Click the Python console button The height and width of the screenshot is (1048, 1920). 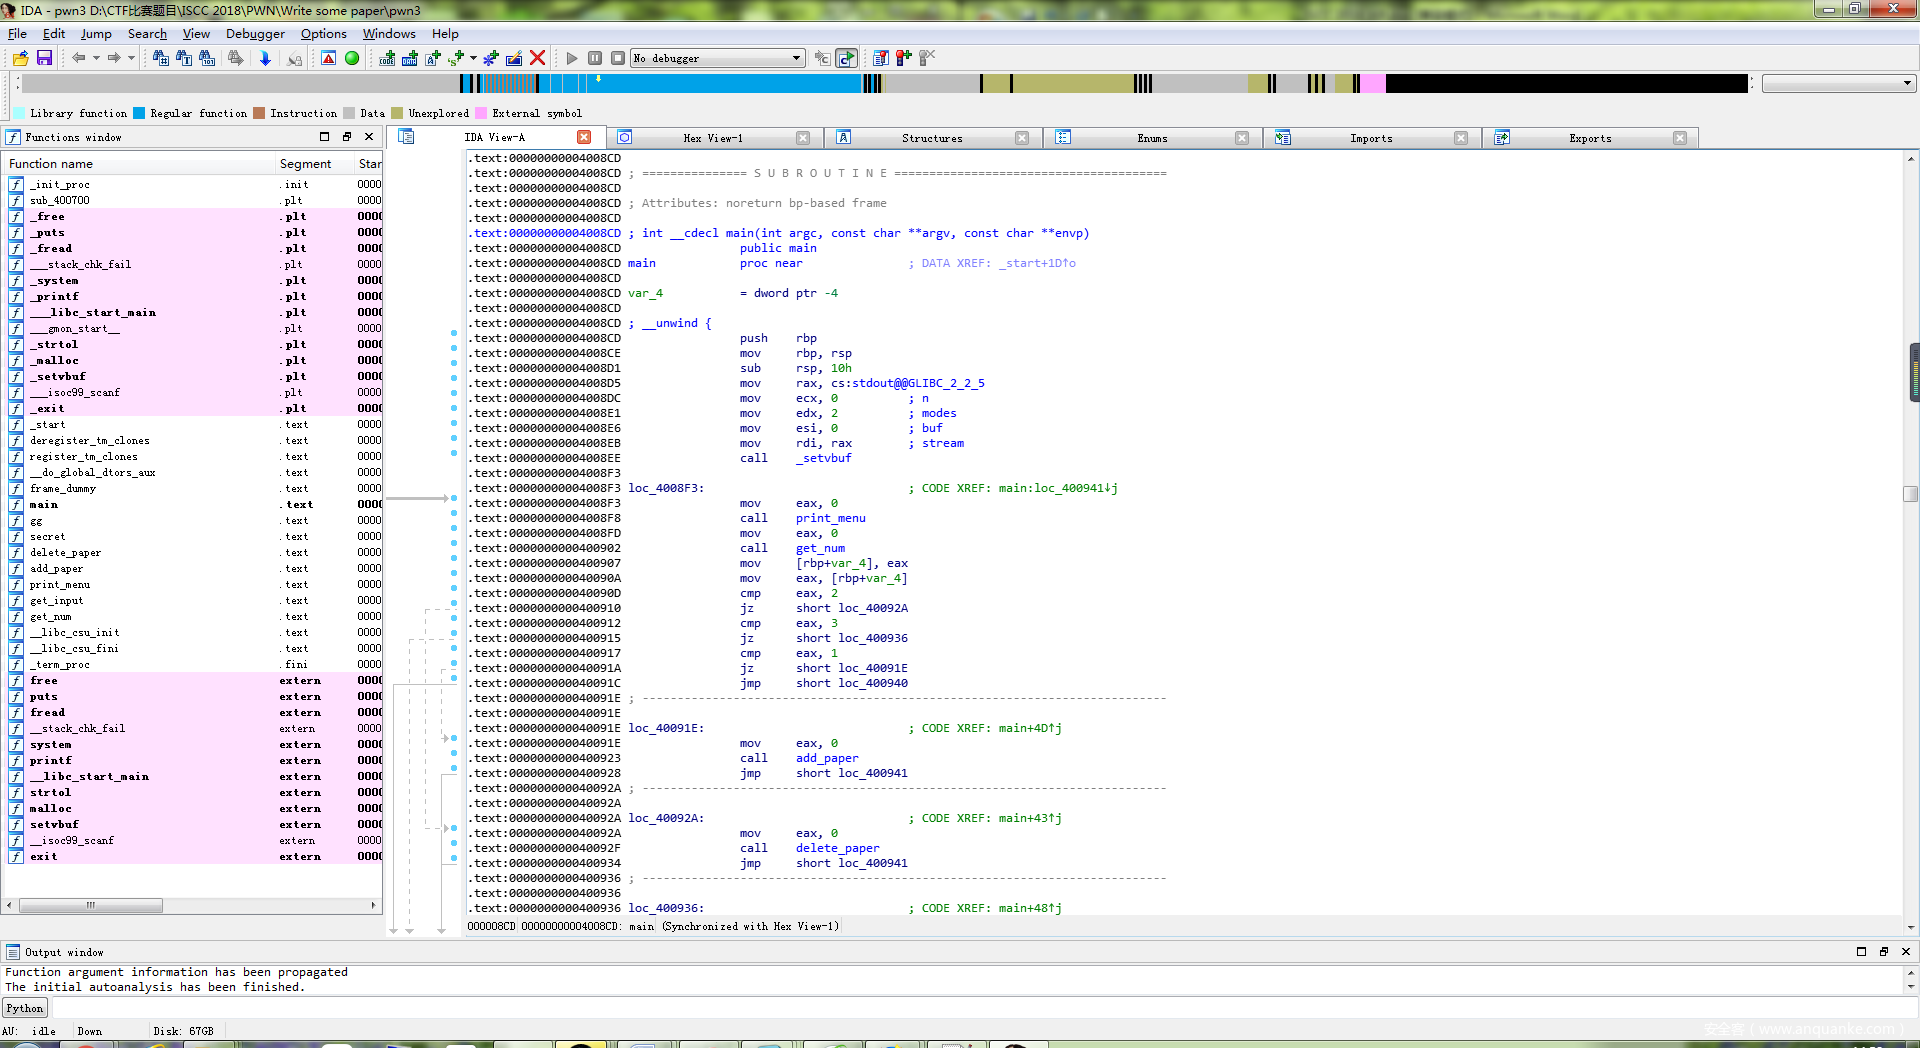25,1008
